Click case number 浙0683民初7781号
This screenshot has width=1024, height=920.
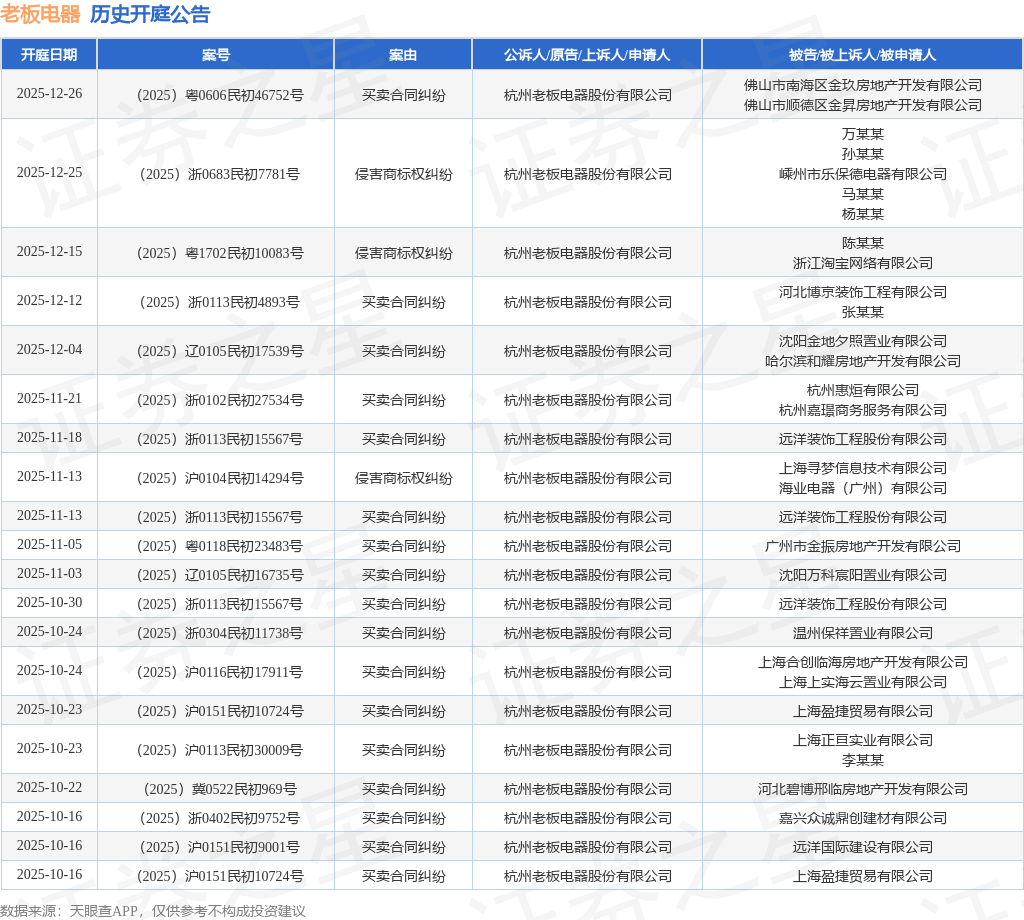coord(220,174)
